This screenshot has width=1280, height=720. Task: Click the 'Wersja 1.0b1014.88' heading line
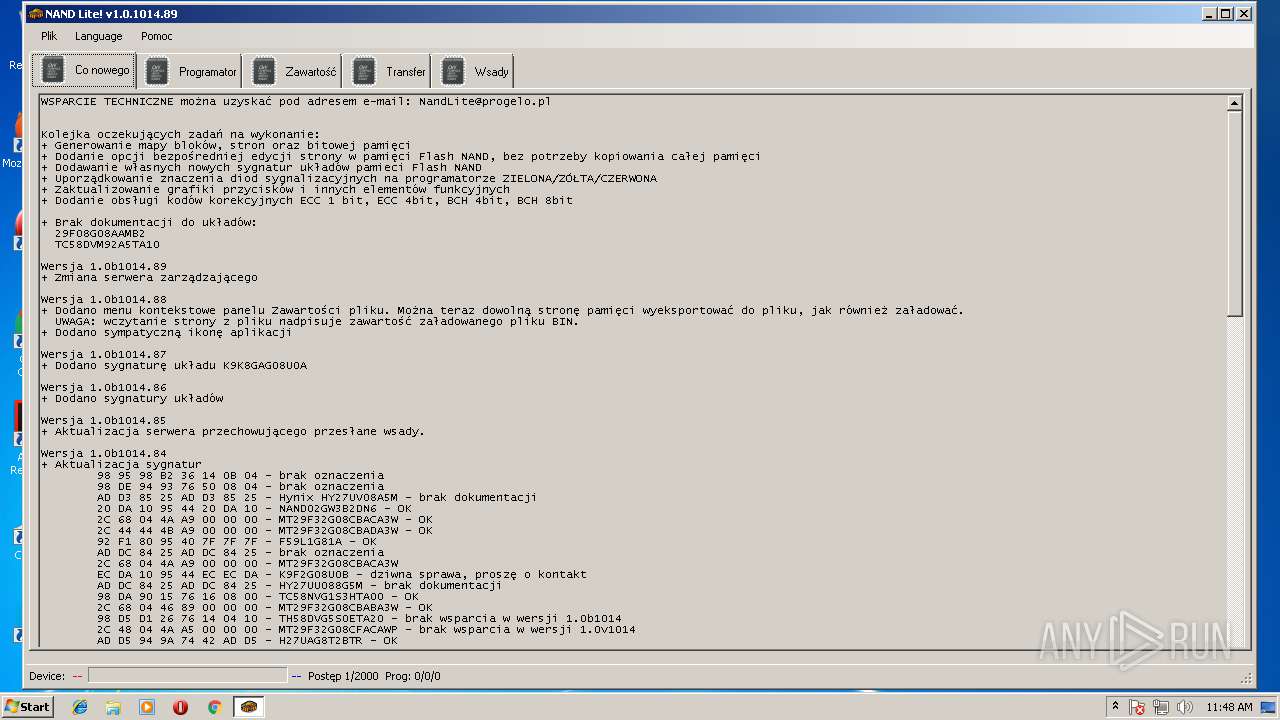pyautogui.click(x=104, y=300)
